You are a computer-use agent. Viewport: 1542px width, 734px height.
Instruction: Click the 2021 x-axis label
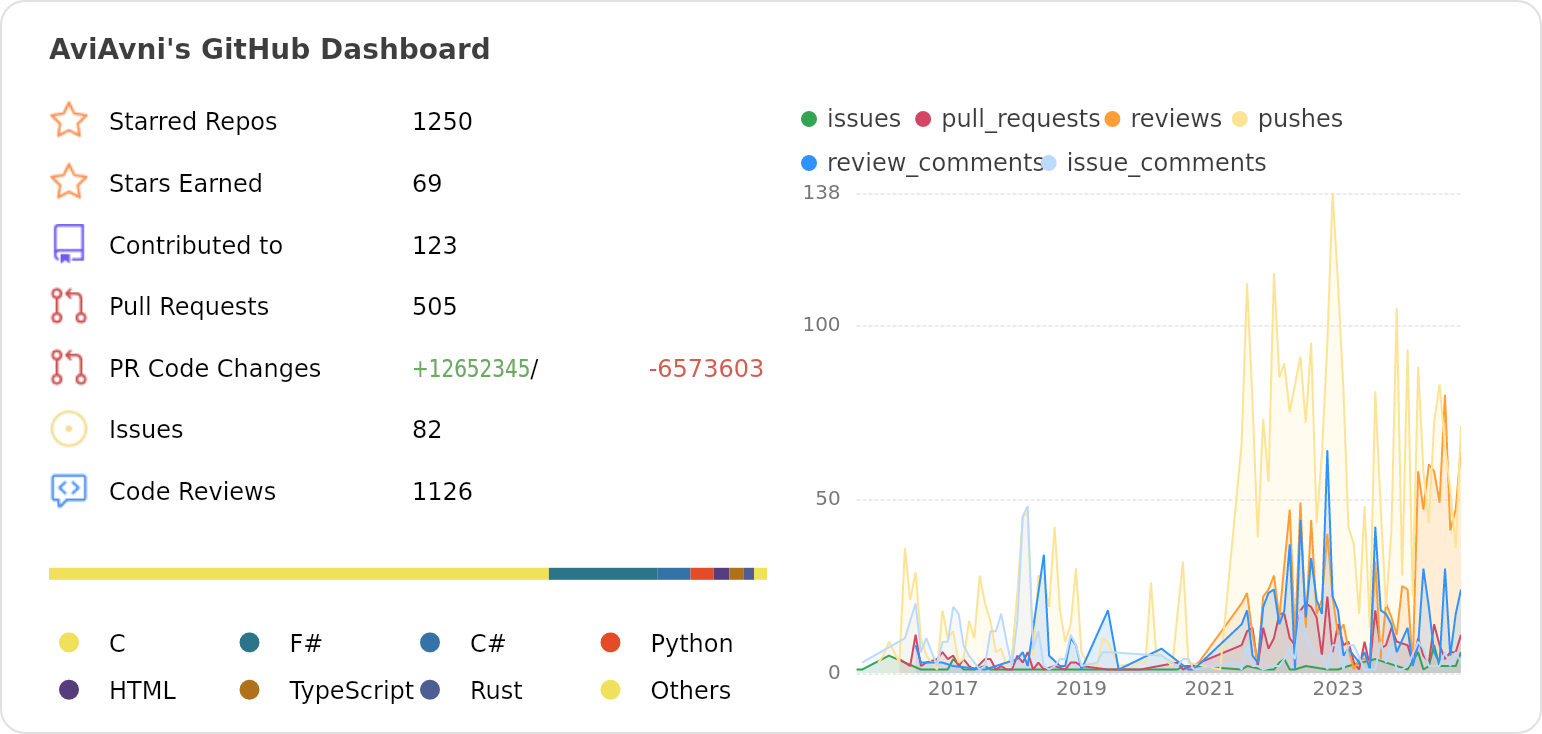tap(1210, 689)
